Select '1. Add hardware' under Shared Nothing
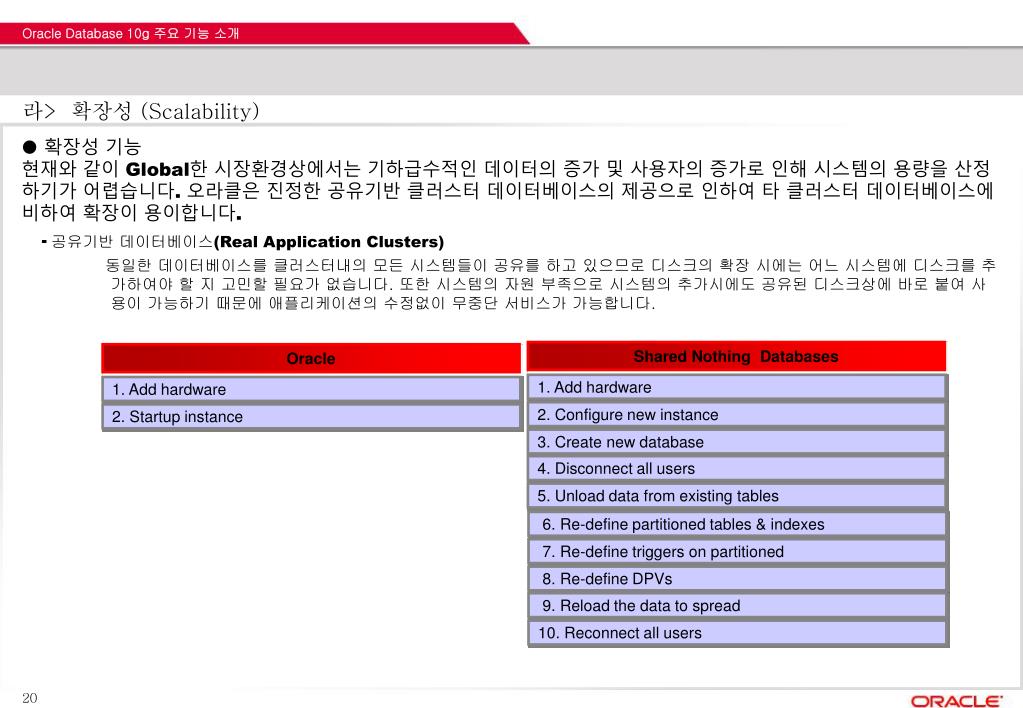The width and height of the screenshot is (1023, 708). [737, 387]
